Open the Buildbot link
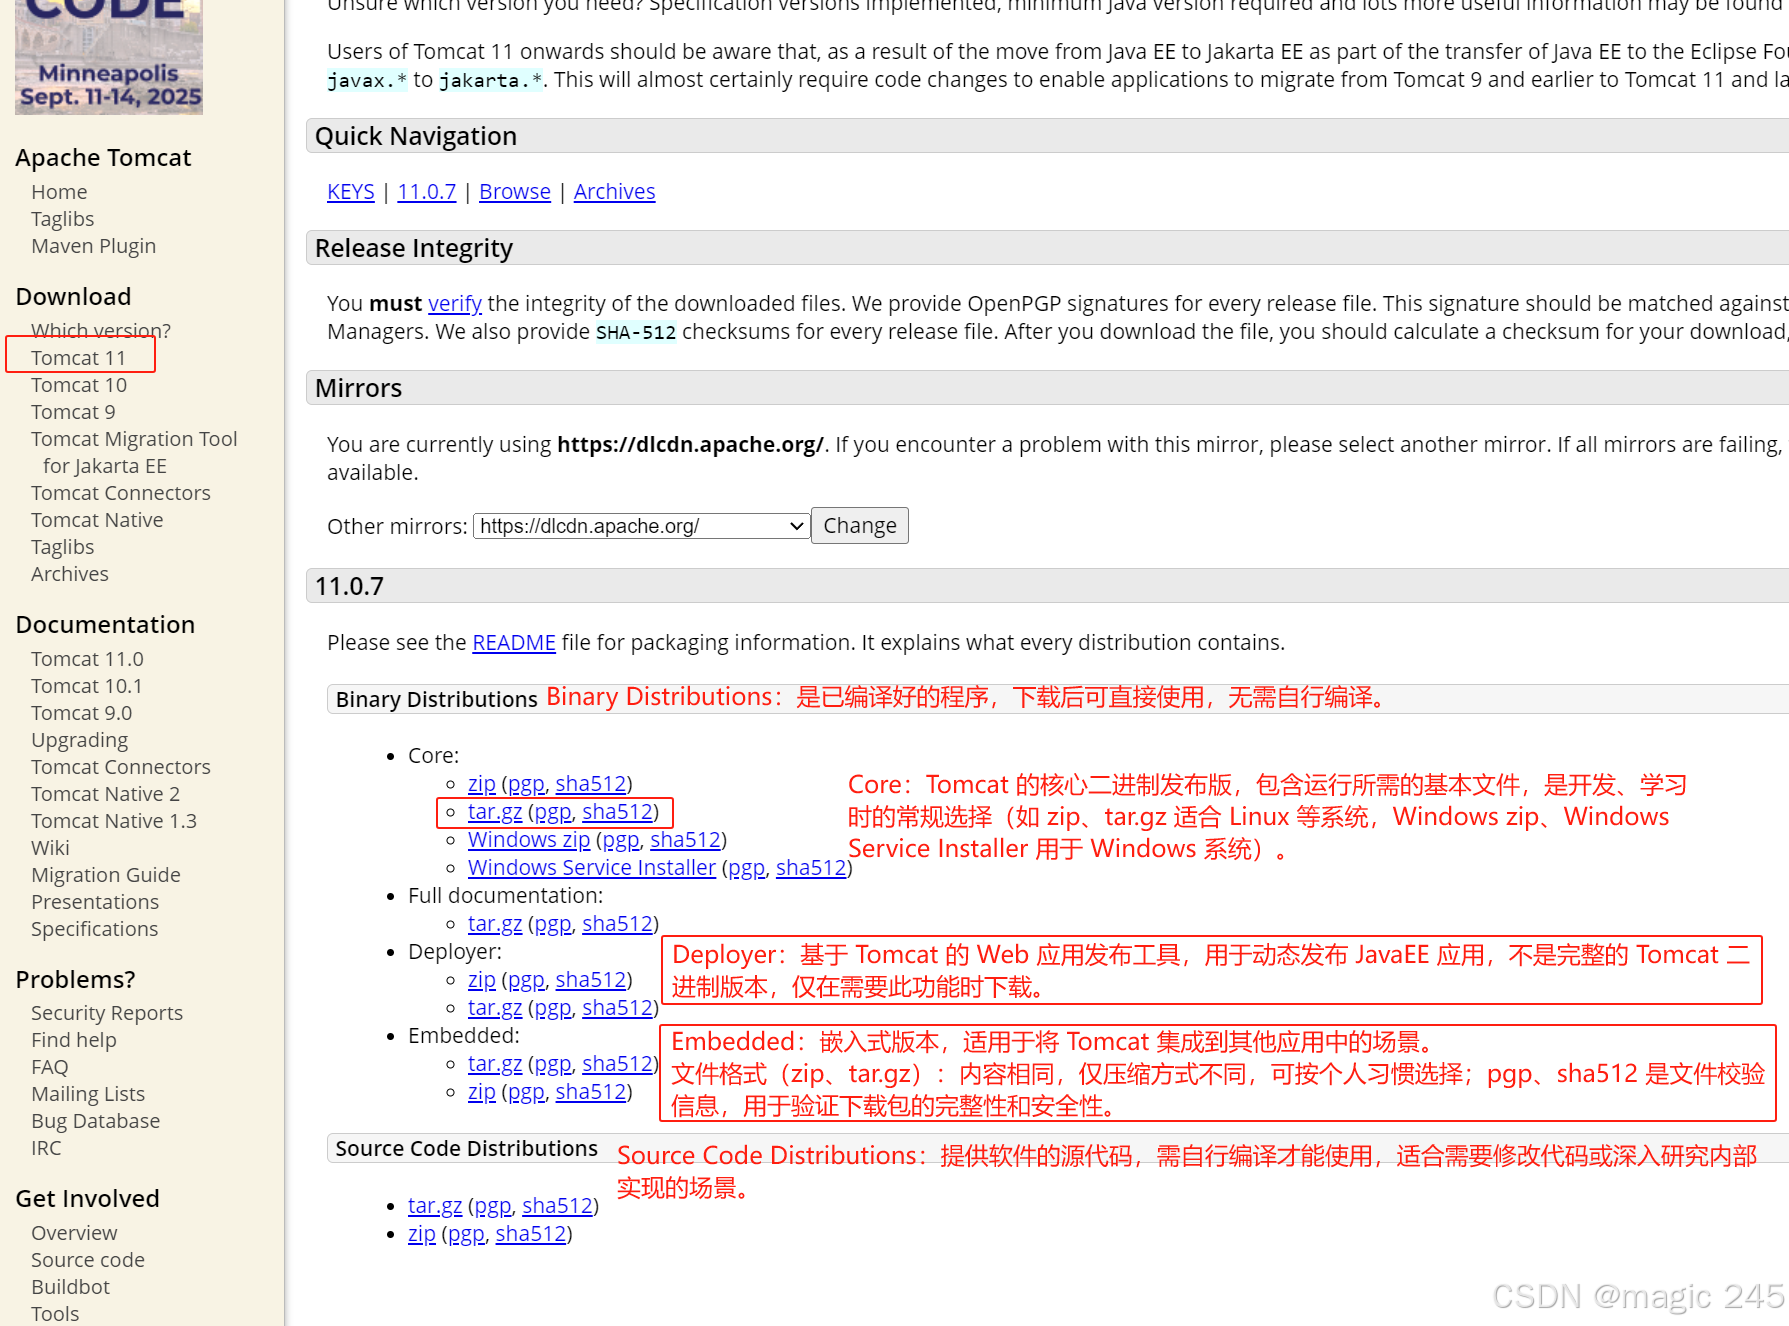1789x1326 pixels. (x=70, y=1287)
